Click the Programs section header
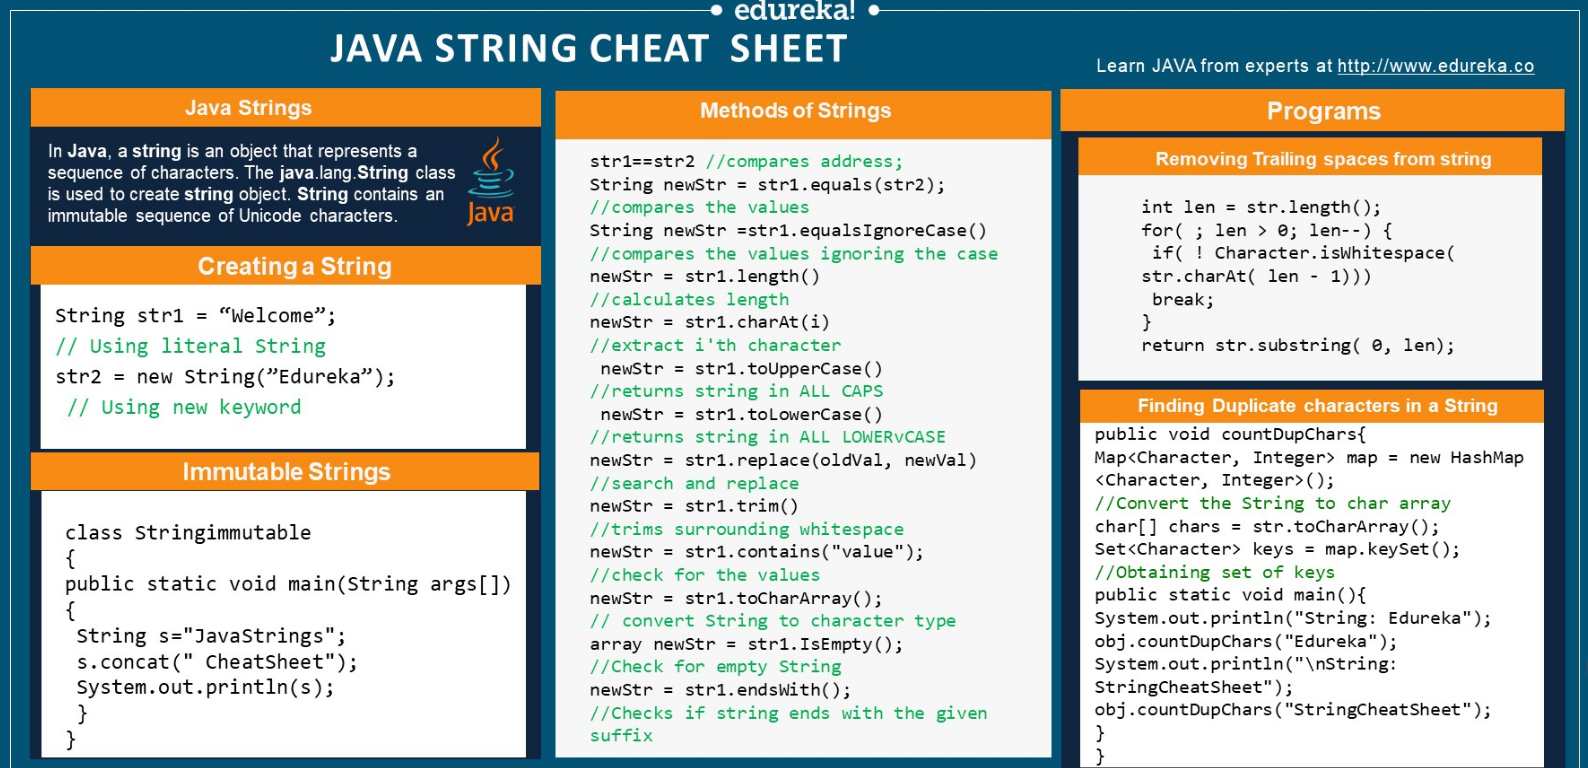The width and height of the screenshot is (1588, 768). [1312, 111]
